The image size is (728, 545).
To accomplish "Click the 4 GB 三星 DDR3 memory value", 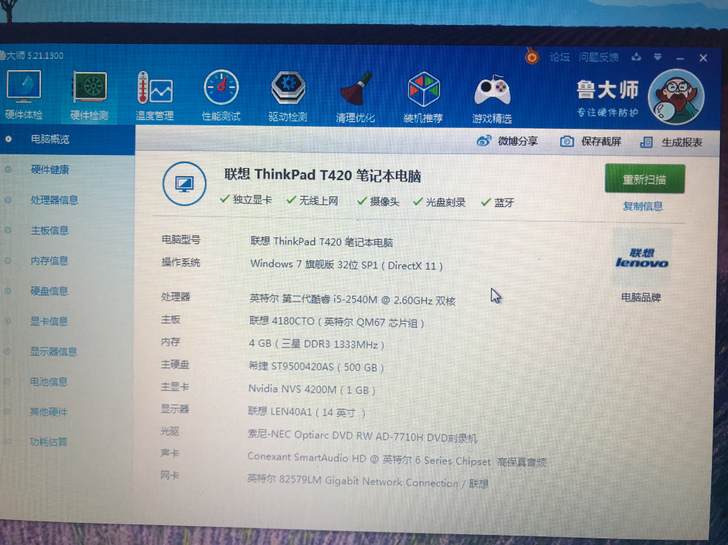I will 316,344.
